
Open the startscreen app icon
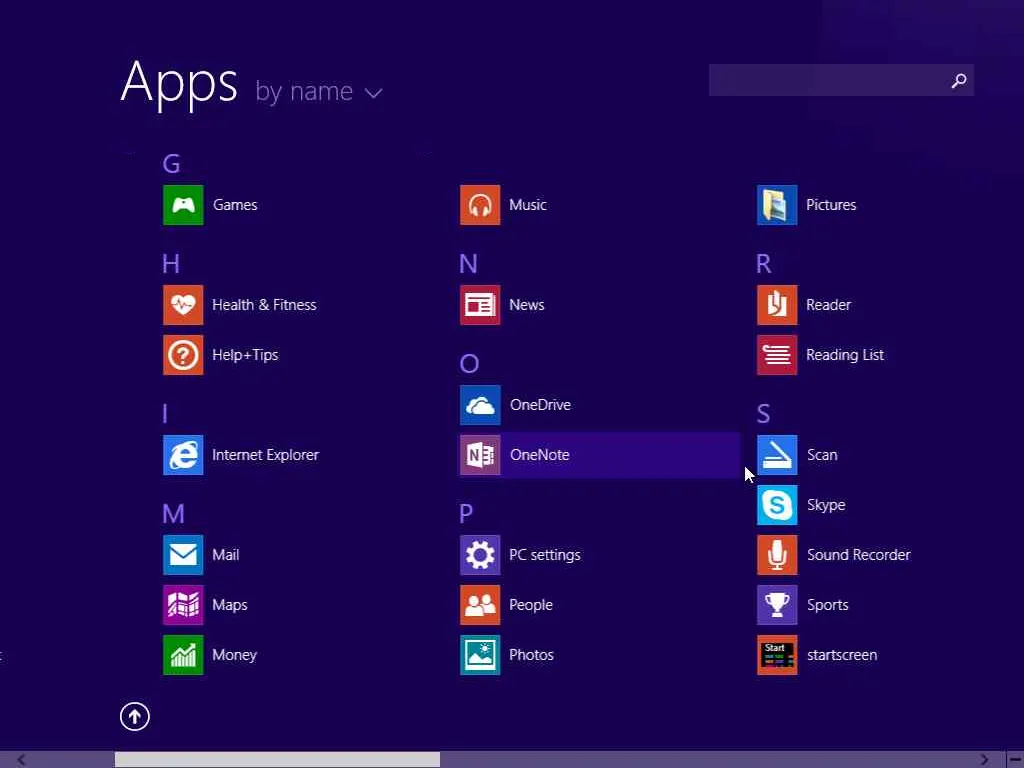[777, 655]
